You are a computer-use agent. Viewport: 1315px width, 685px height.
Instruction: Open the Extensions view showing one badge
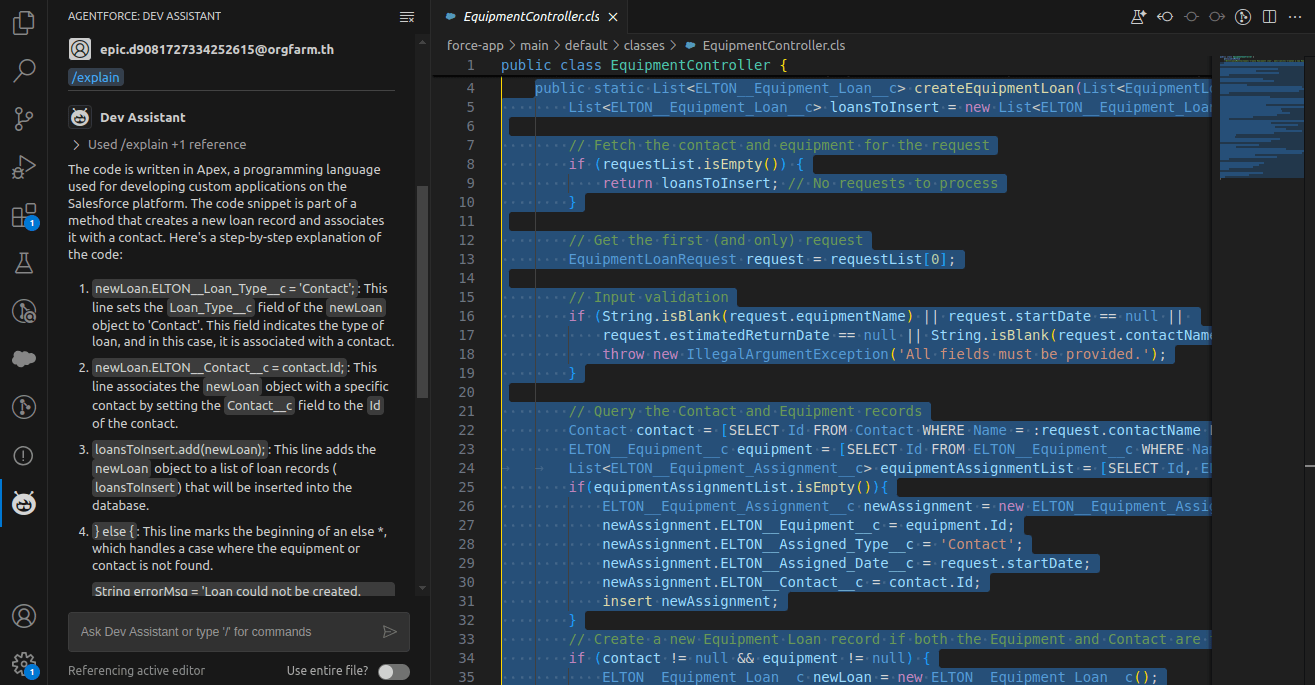(23, 215)
